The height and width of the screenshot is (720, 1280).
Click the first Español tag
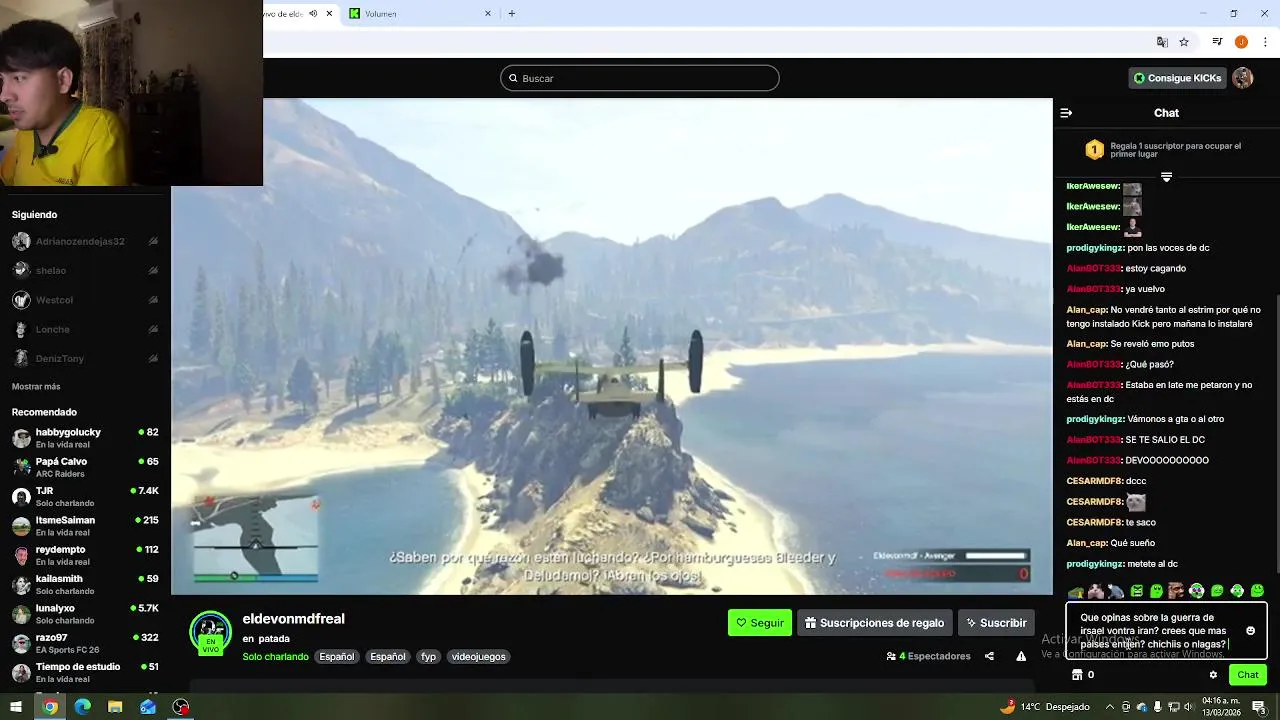point(337,657)
